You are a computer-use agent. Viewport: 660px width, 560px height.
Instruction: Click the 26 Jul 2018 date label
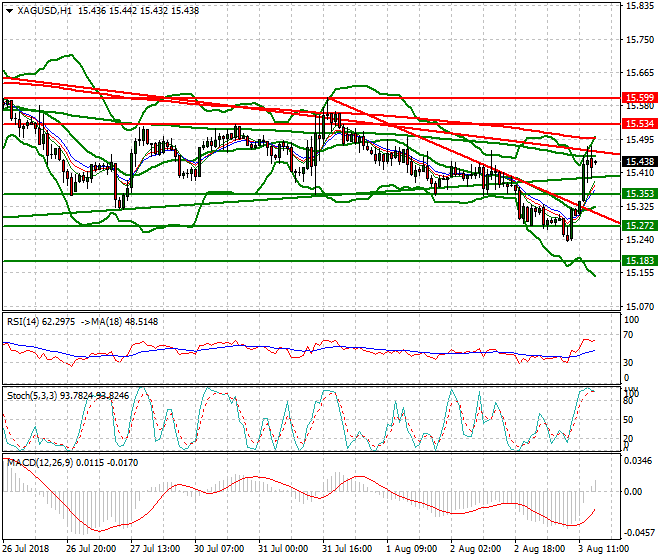[26, 549]
